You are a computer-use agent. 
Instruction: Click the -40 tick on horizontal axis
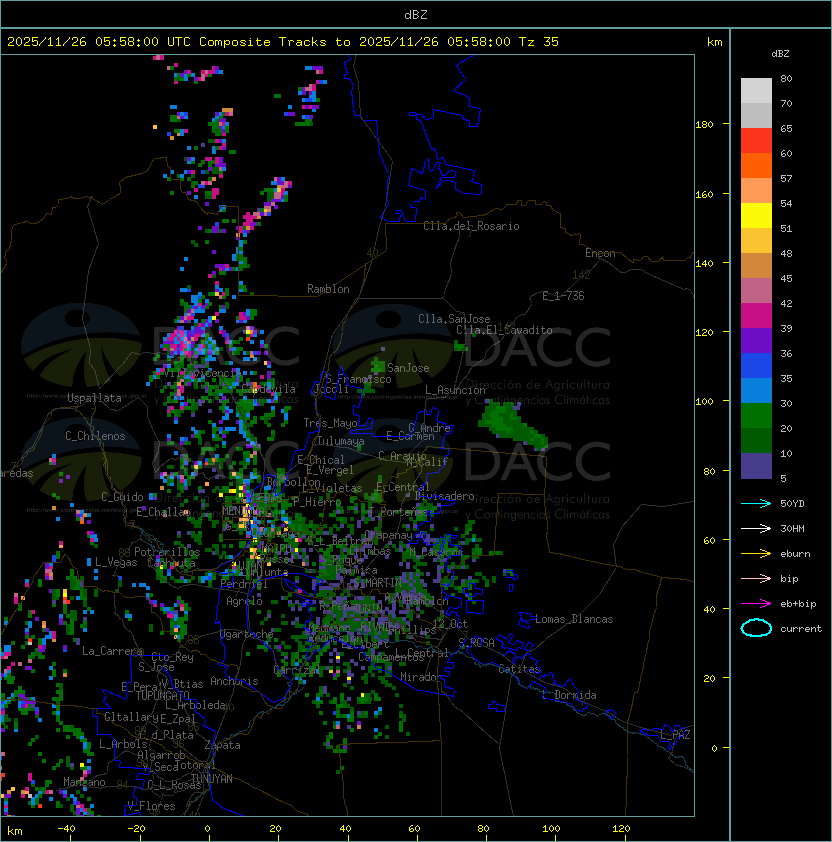tap(66, 829)
